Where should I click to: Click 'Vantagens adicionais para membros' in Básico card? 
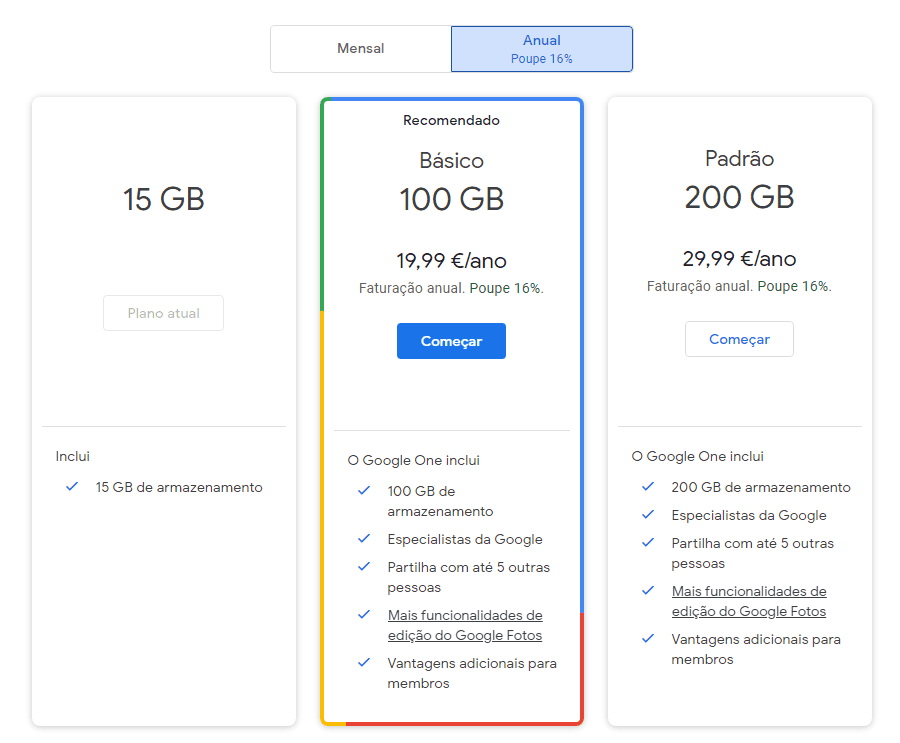click(472, 673)
